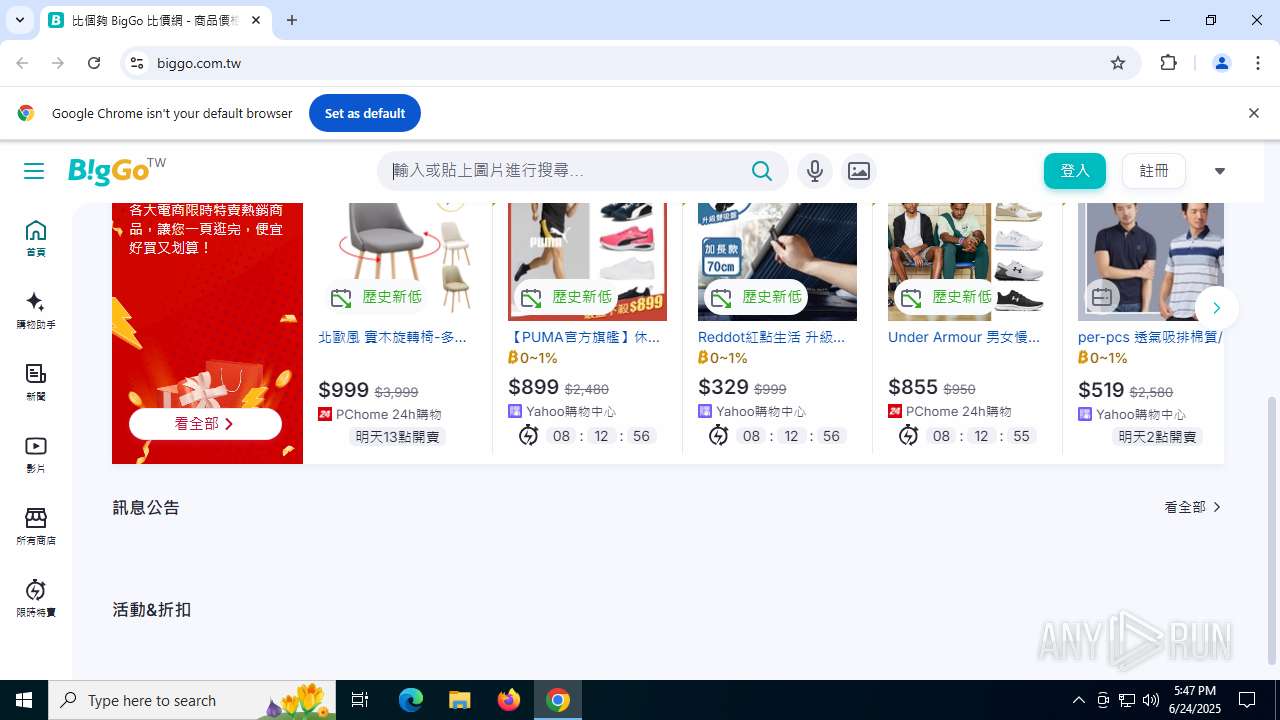Screen dimensions: 1280x720
Task: Click the 訊息公告 heading
Action: 146,507
